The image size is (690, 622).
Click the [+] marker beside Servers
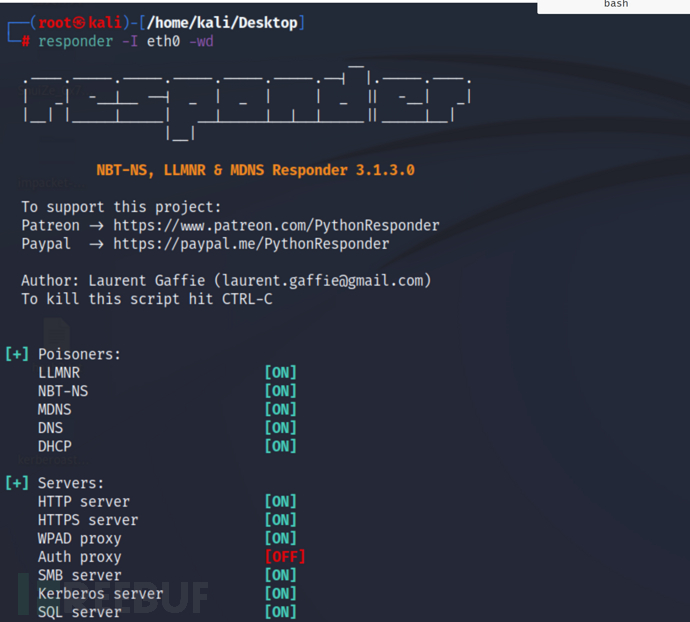pyautogui.click(x=17, y=483)
